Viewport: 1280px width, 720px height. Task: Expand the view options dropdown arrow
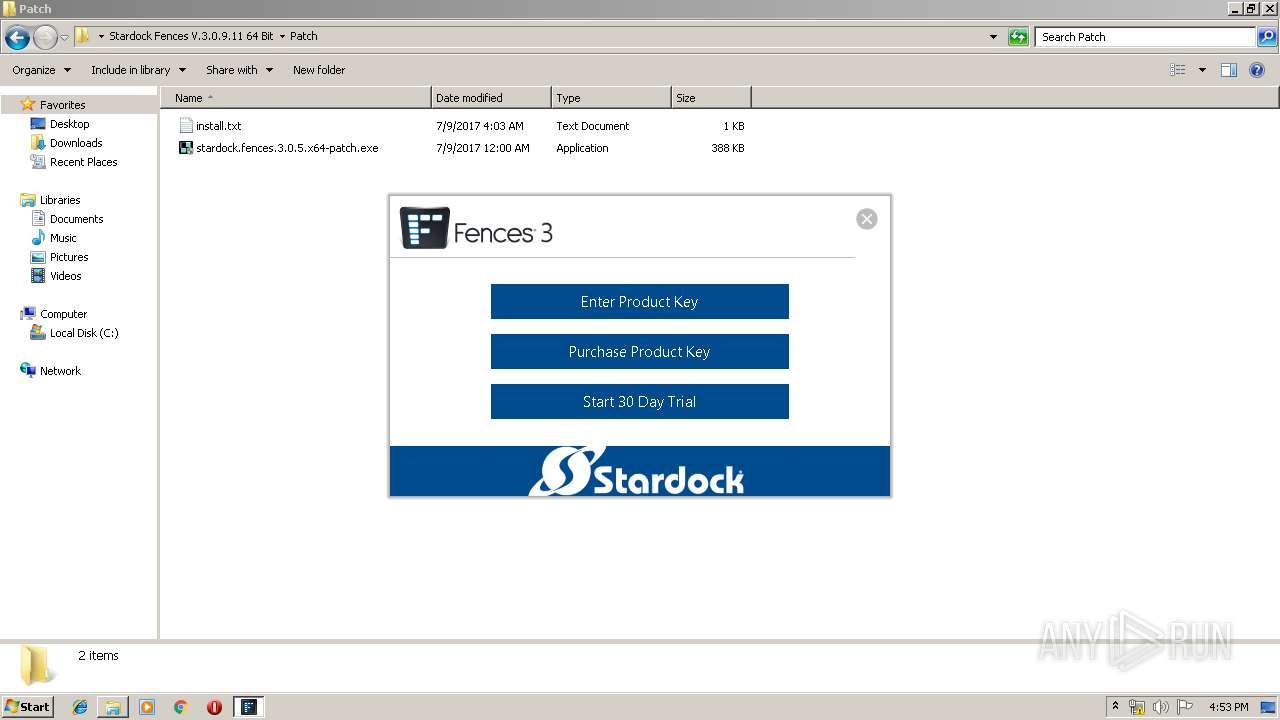click(1202, 70)
